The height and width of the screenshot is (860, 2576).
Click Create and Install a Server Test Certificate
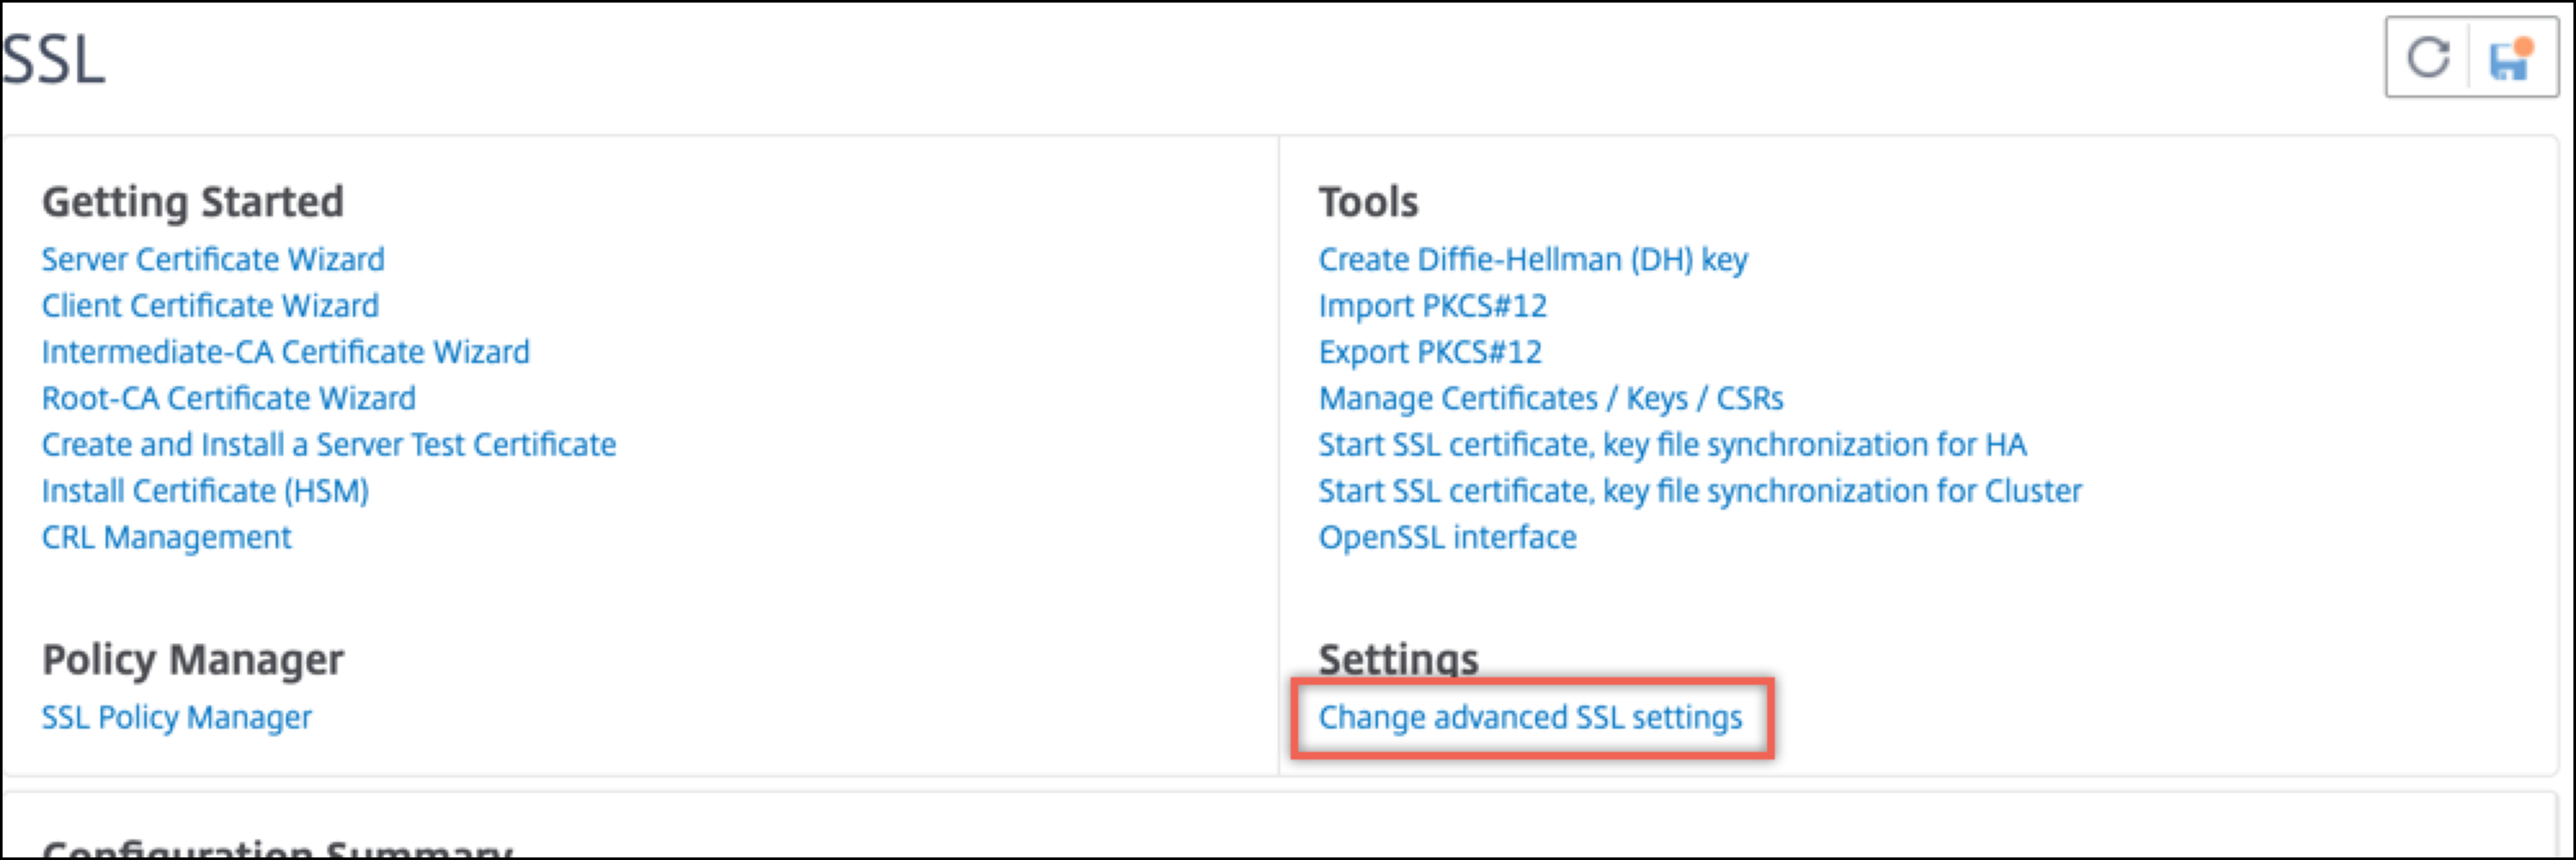click(x=329, y=444)
